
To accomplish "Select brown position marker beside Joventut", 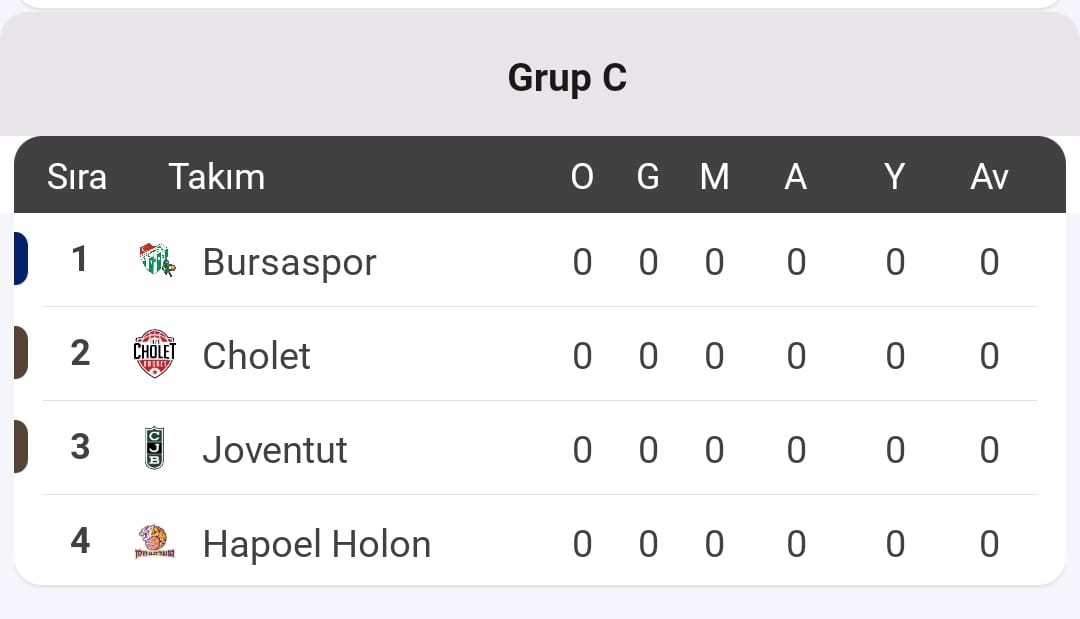I will (x=21, y=446).
